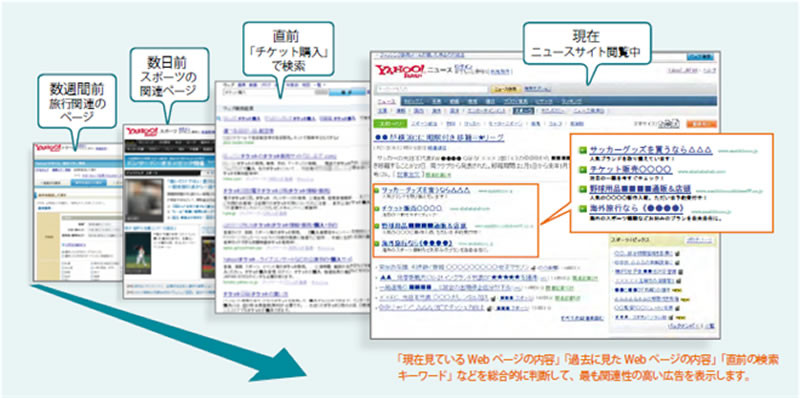The image size is (800, 398).
Task: Click the Yahoo! logo on the sports page
Action: [x=143, y=133]
